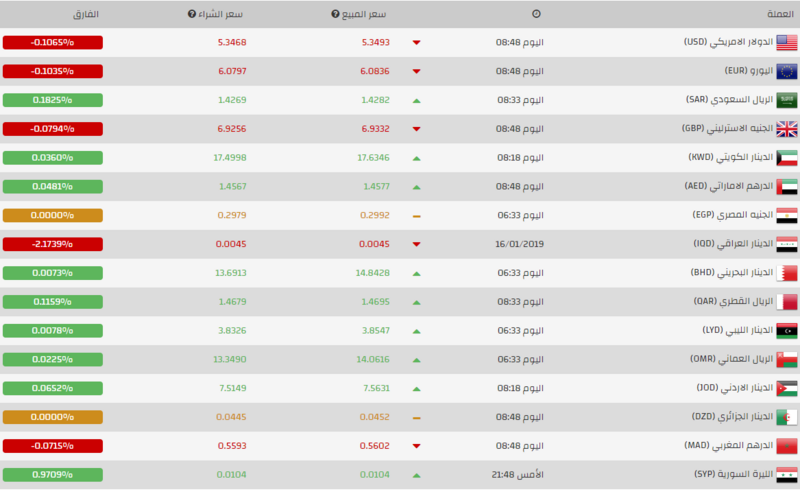This screenshot has height=492, width=800.
Task: Click the 0.0000% orange badge in DZD row
Action: click(x=53, y=417)
